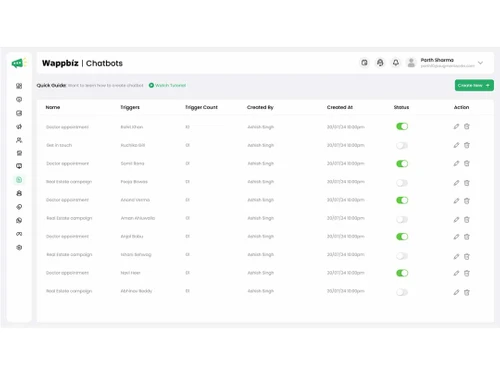Screen dimensions: 500x375
Task: Delete the Sumit Rana chatbot row
Action: 467,163
